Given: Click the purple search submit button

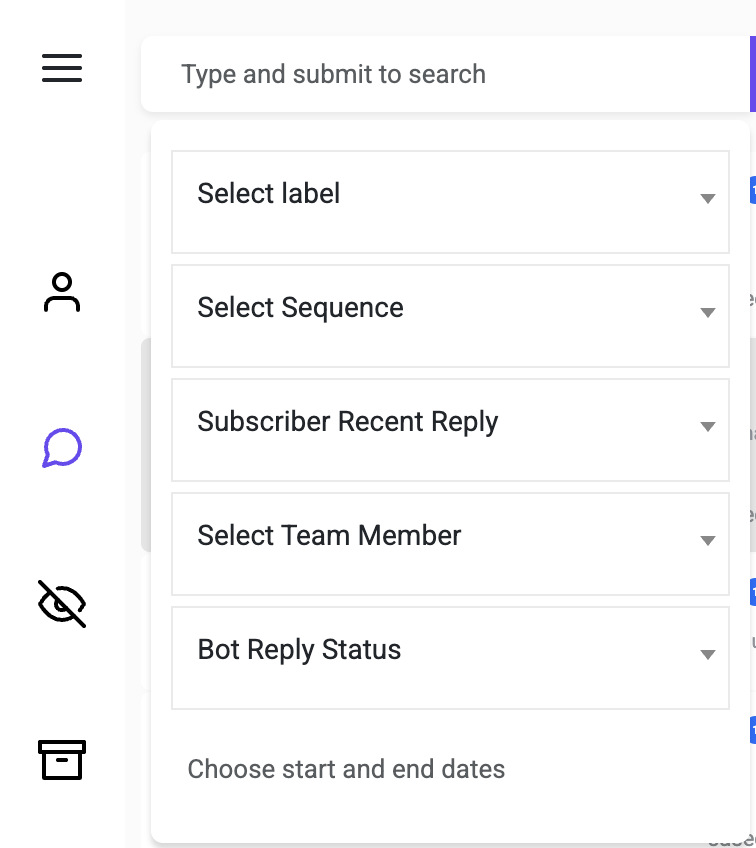Looking at the screenshot, I should pyautogui.click(x=752, y=74).
